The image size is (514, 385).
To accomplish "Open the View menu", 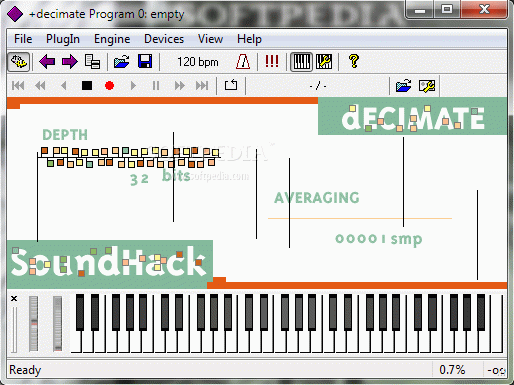I will pyautogui.click(x=210, y=39).
